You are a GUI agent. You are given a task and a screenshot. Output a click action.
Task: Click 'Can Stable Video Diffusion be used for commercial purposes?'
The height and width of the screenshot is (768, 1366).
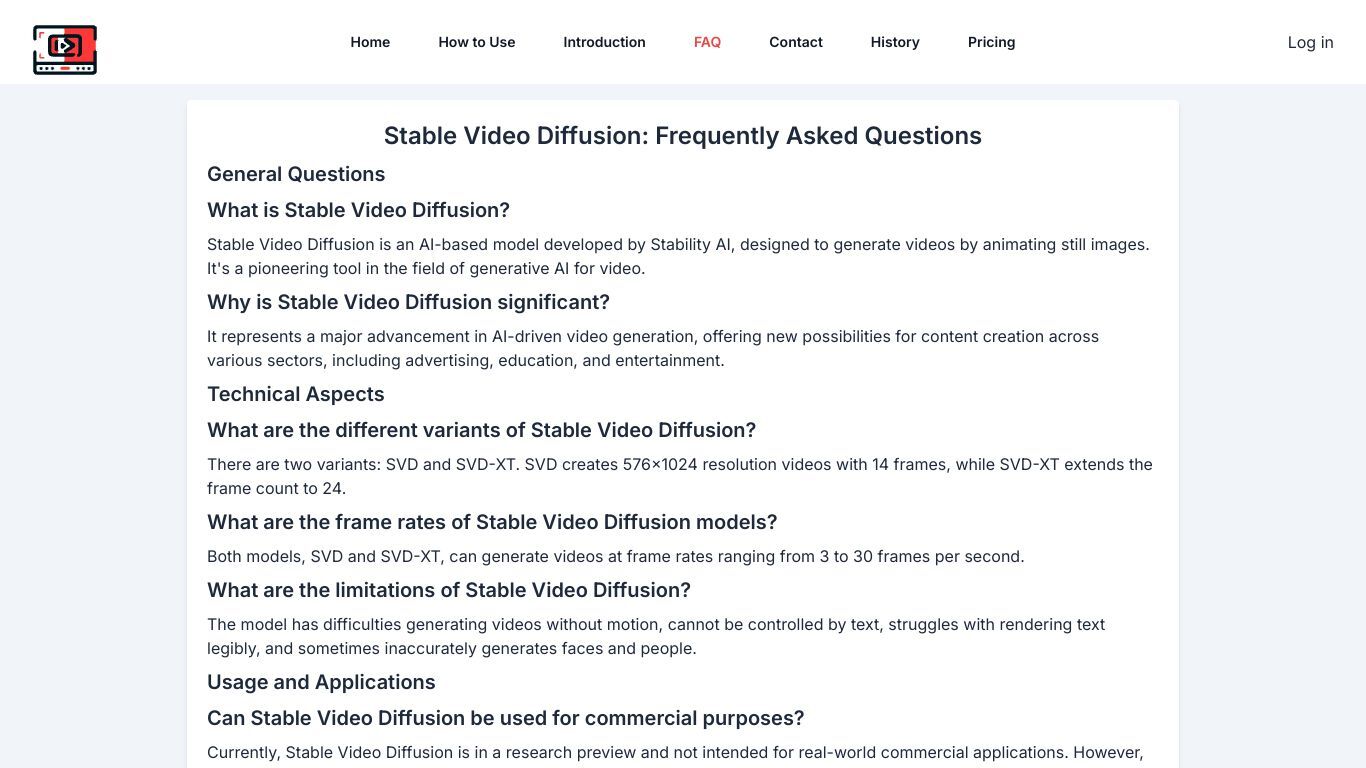(x=505, y=718)
